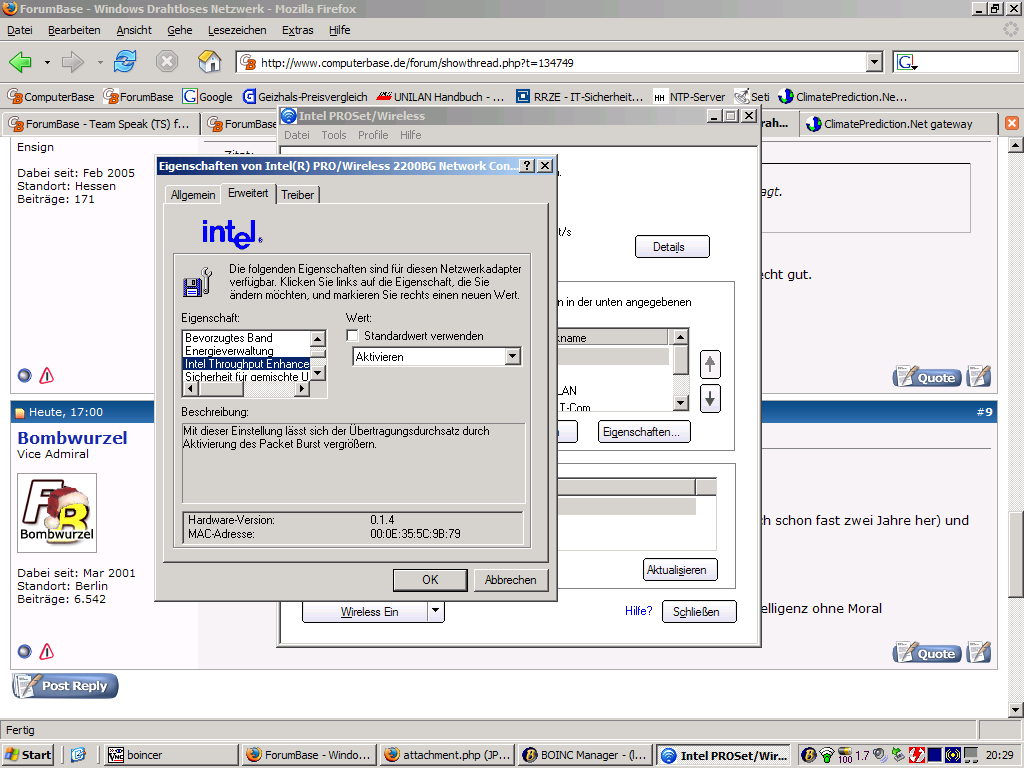The height and width of the screenshot is (768, 1024).
Task: Expand the Wireless Ein dropdown arrow
Action: 436,612
